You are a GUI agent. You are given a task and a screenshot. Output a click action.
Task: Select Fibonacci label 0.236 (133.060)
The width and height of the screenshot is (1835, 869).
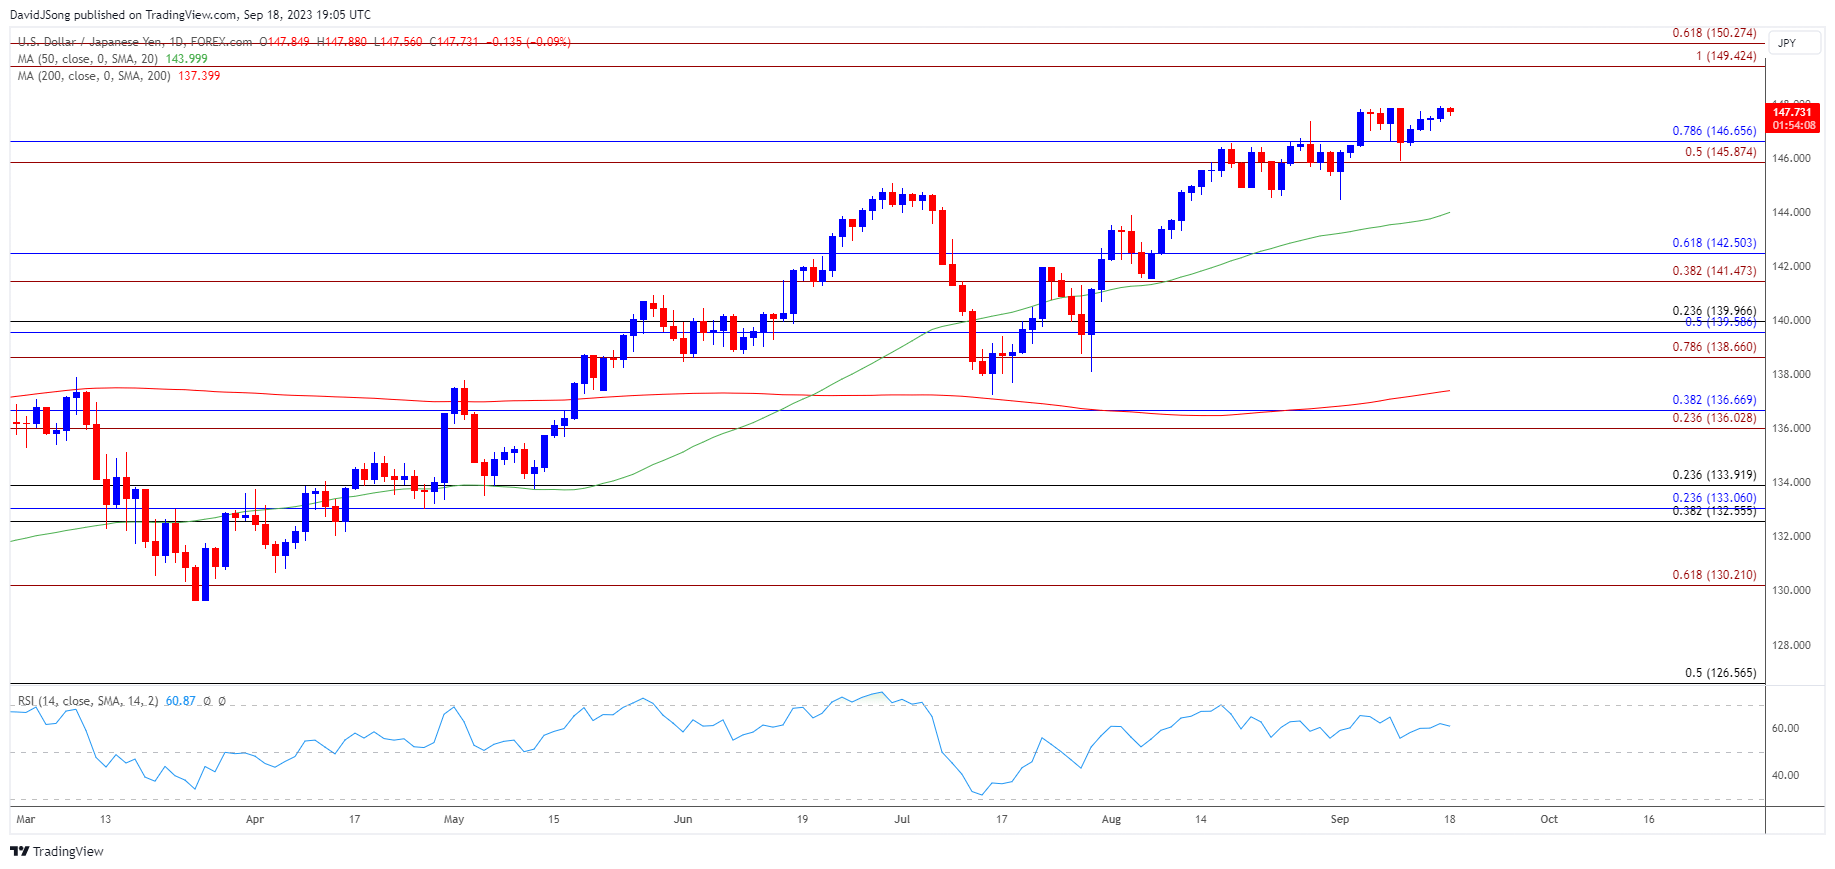pos(1714,498)
